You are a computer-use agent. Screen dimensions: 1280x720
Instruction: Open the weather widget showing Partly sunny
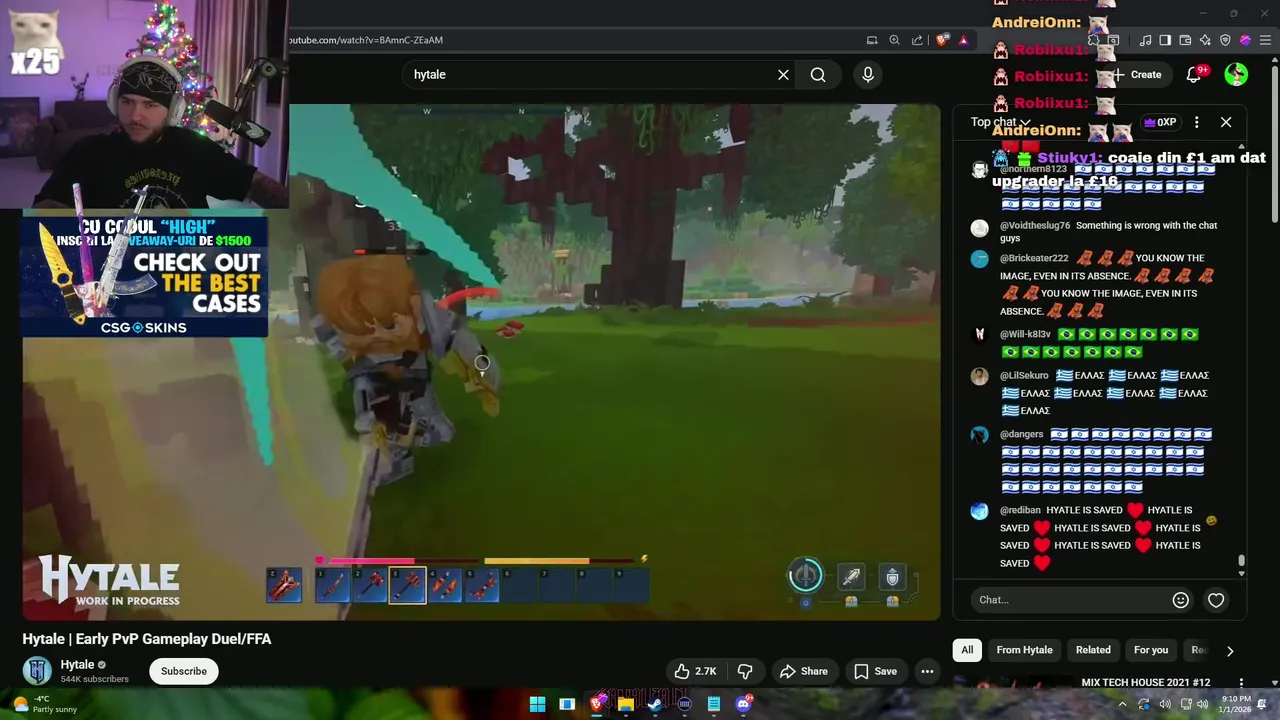(x=45, y=704)
